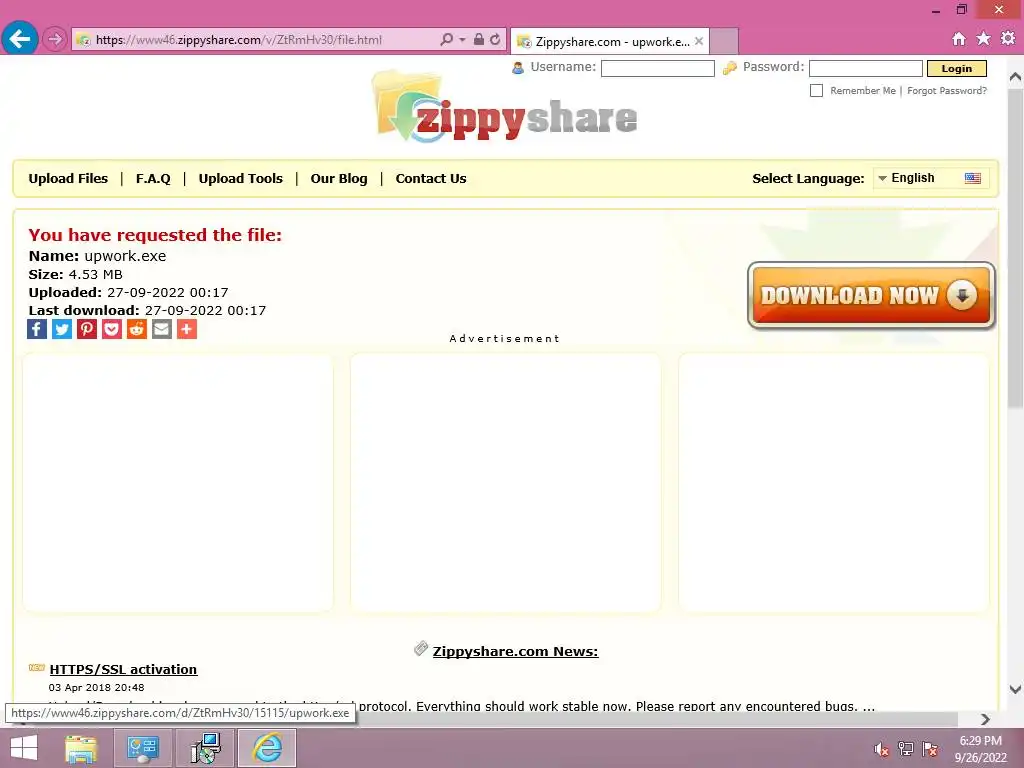Click the muted volume tray icon
Screen dimensions: 1024x768
[882, 749]
